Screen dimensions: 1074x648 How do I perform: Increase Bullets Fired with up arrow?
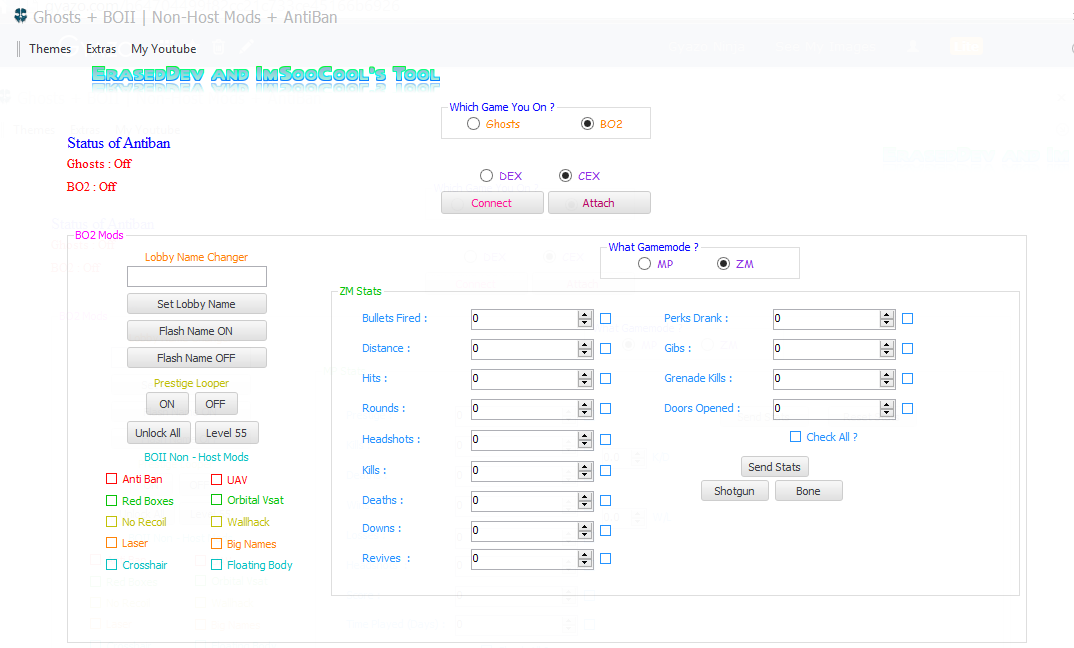[585, 314]
